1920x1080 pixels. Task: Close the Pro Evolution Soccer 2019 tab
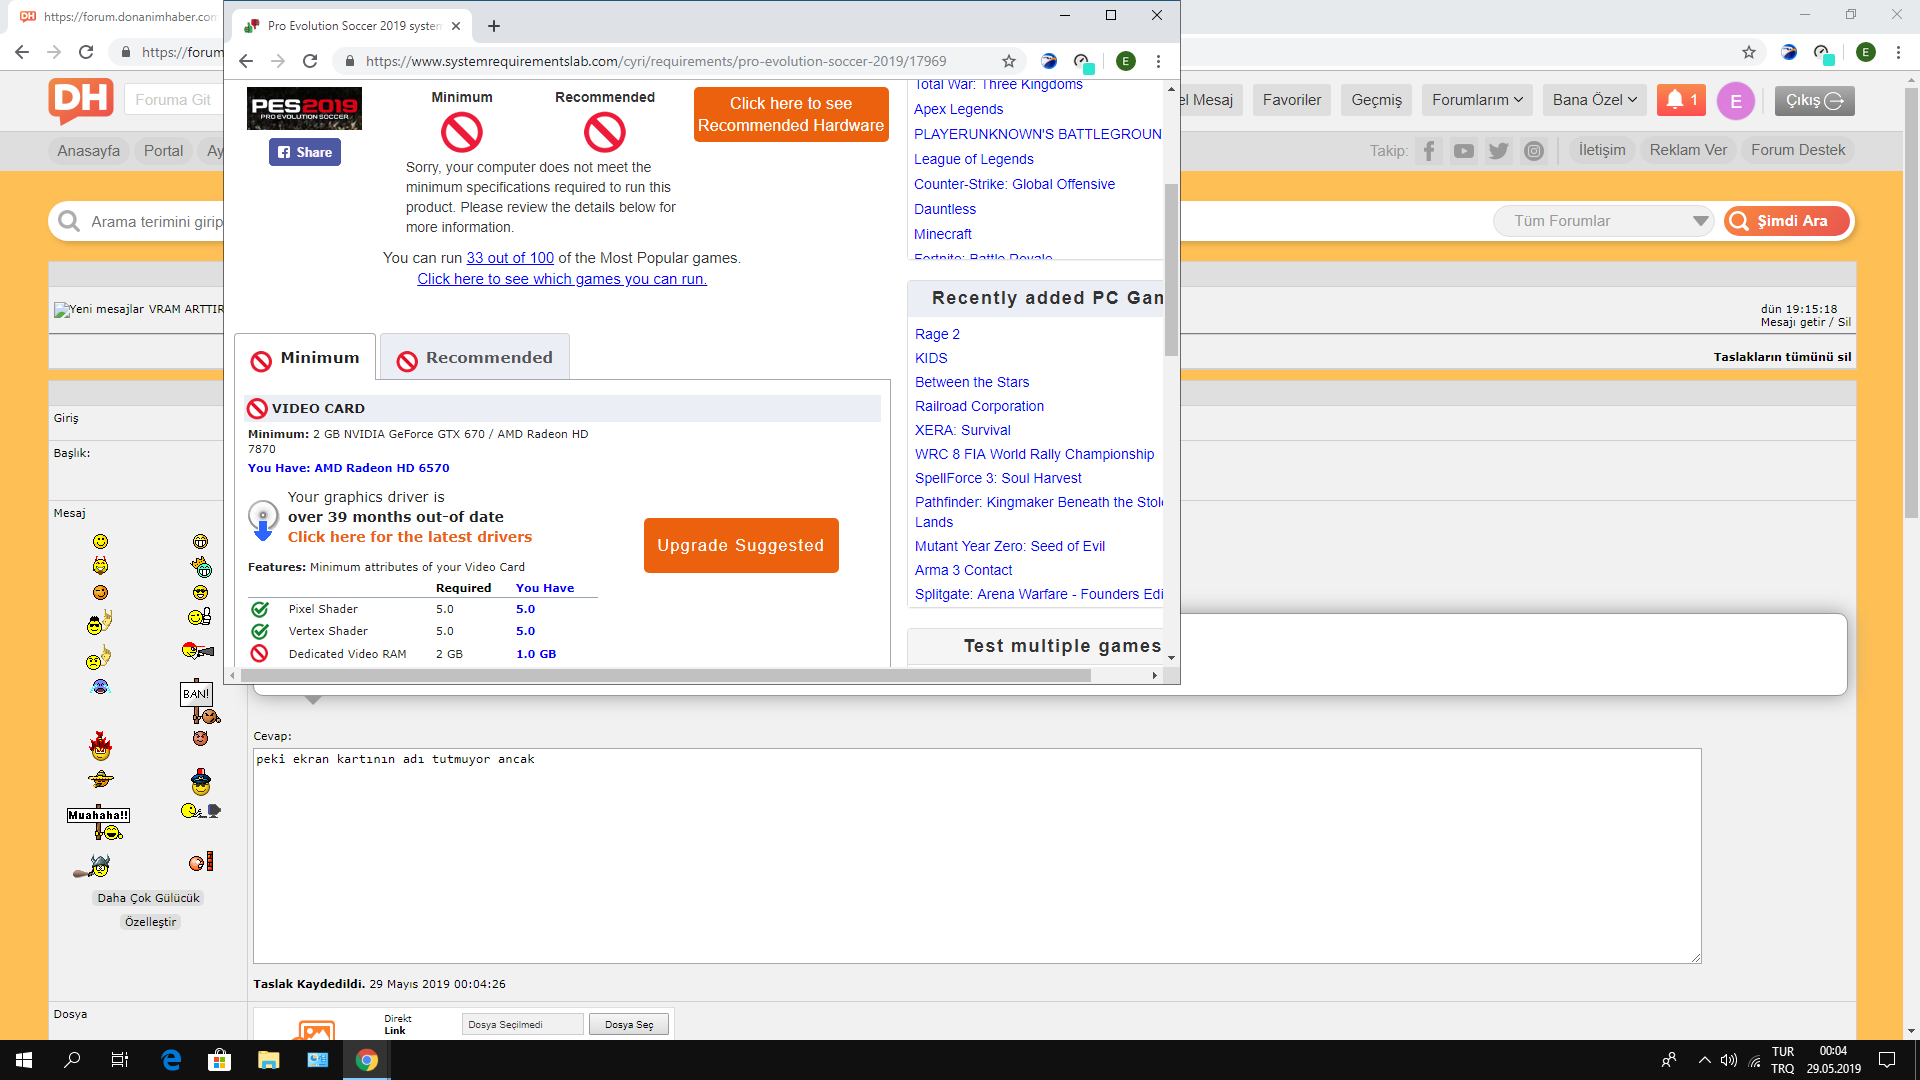click(456, 26)
